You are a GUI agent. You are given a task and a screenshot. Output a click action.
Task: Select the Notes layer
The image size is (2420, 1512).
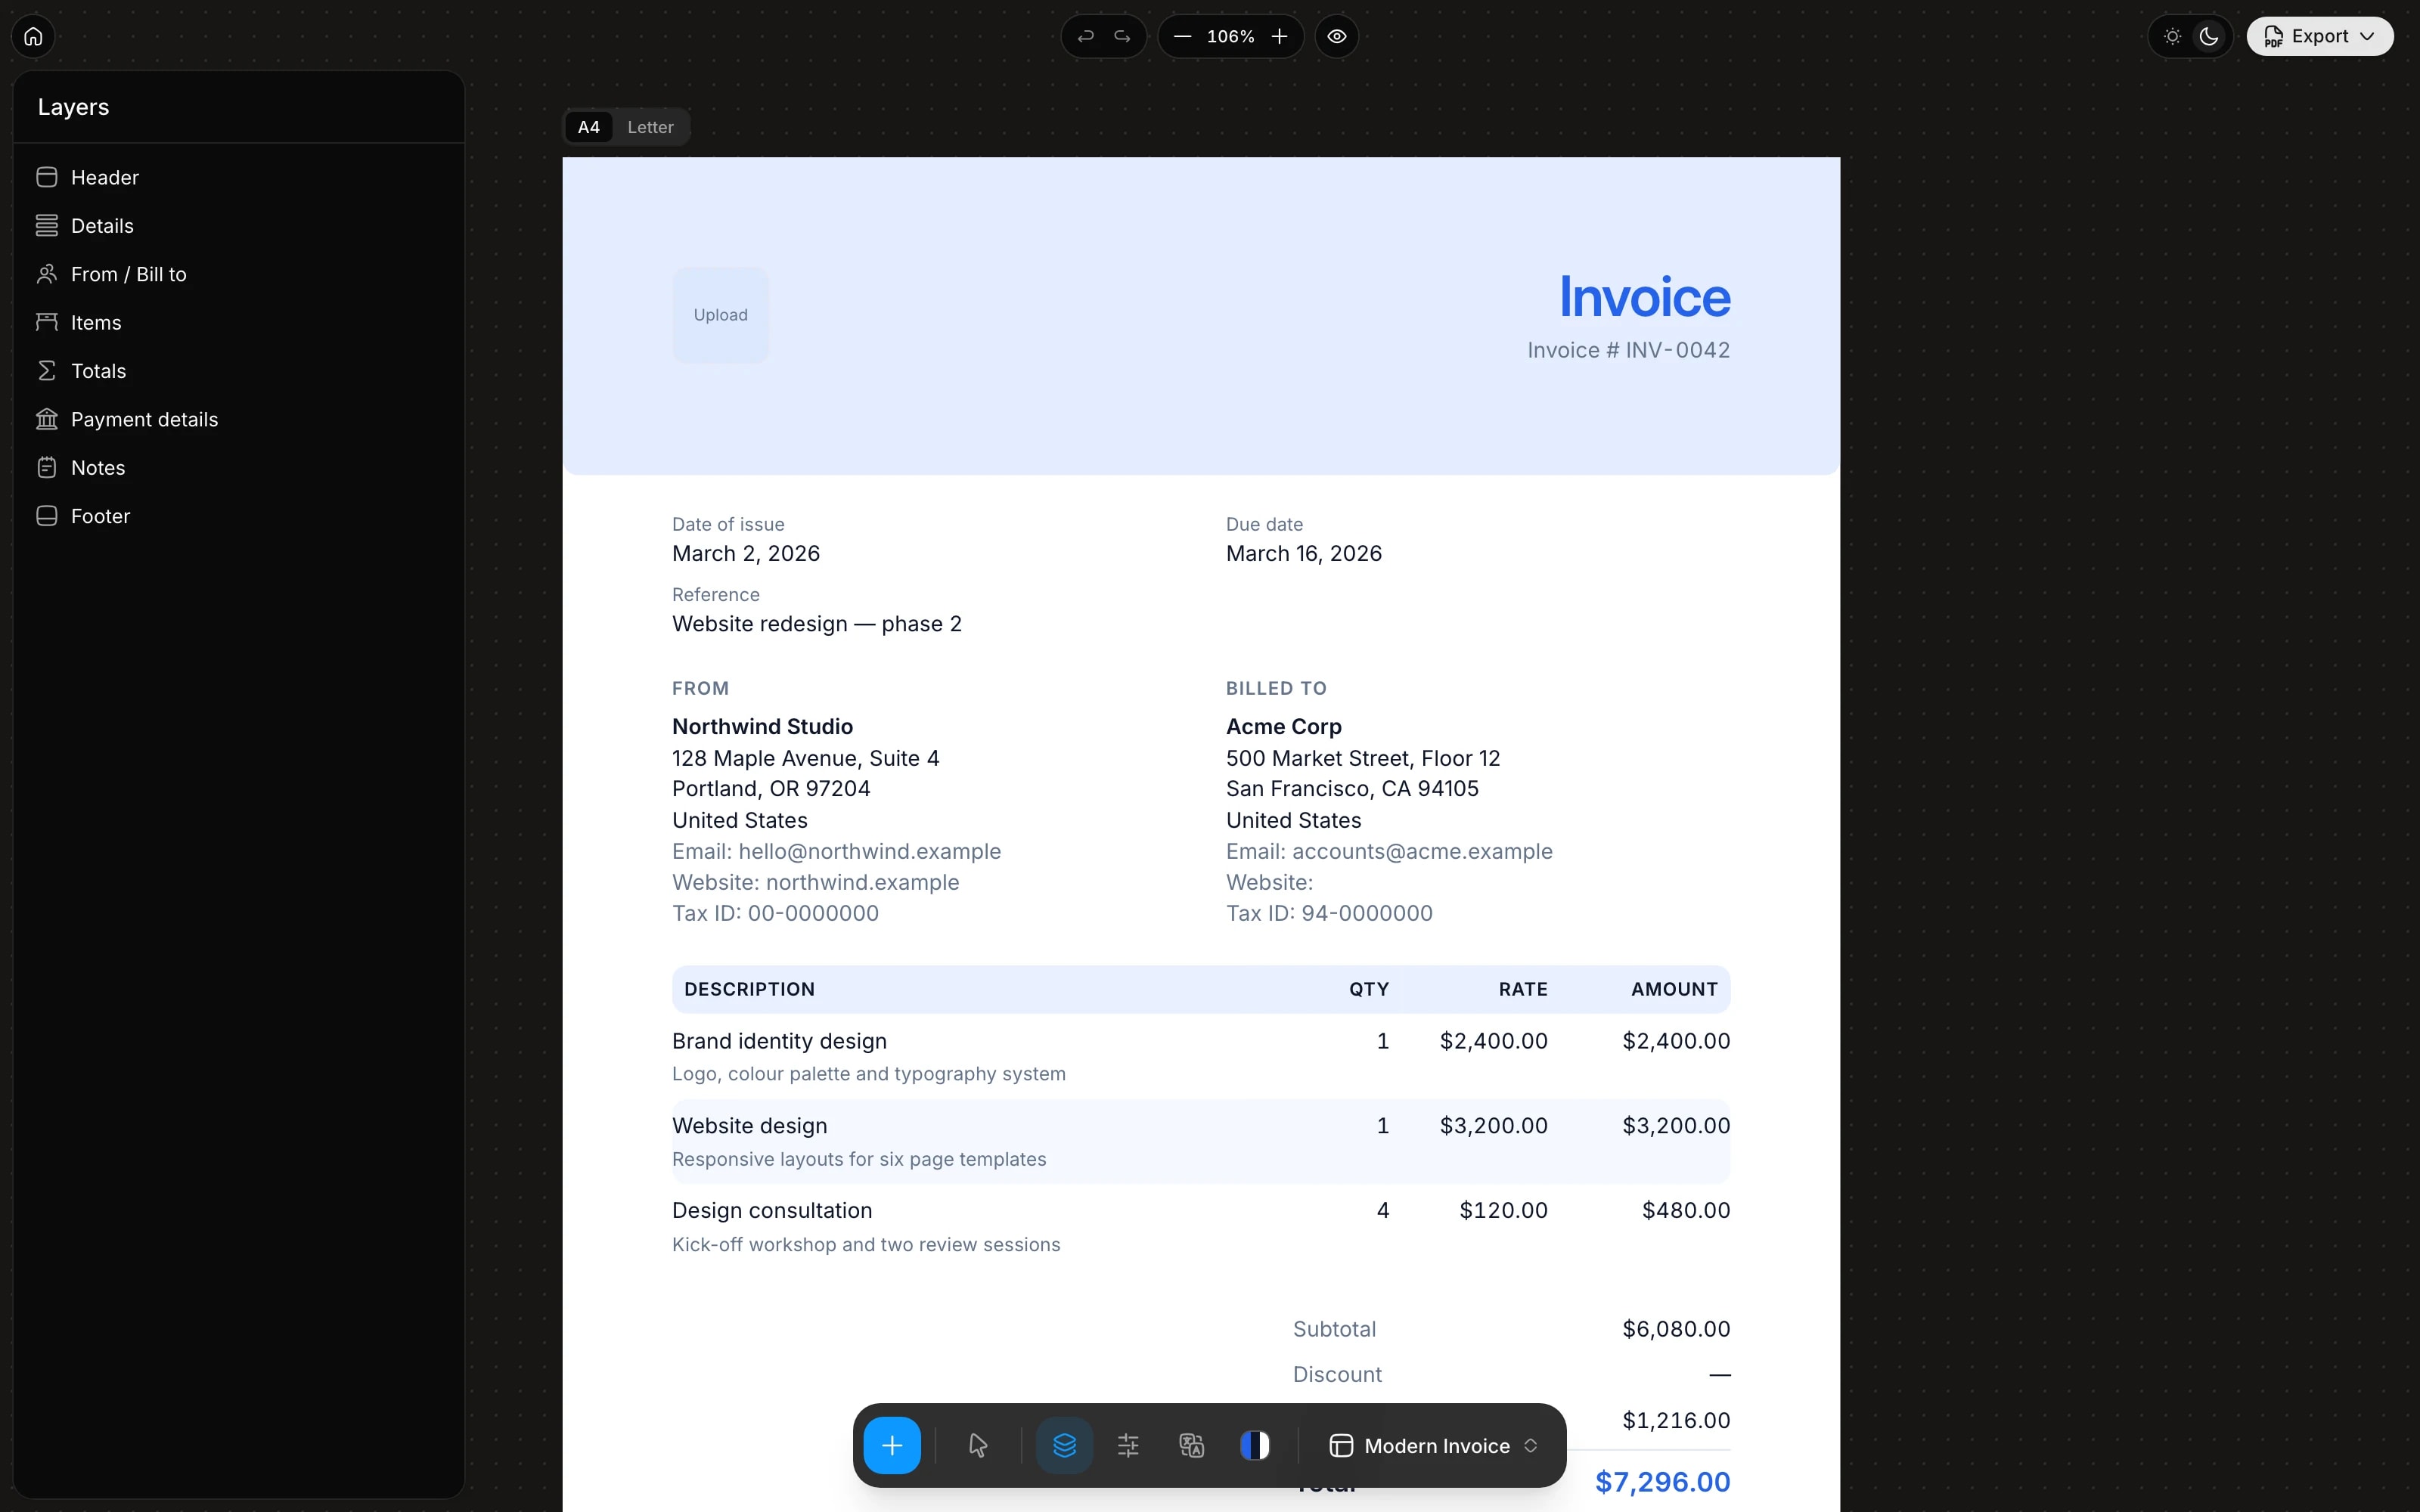pyautogui.click(x=238, y=468)
